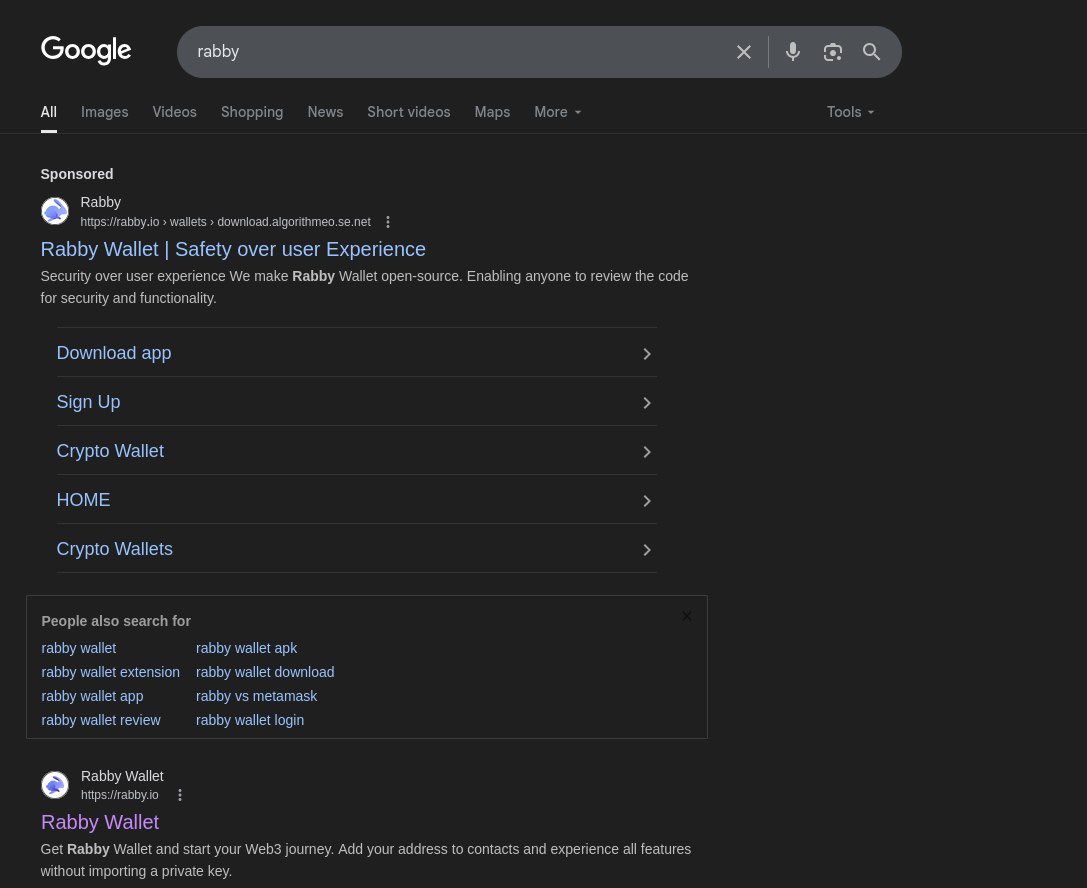
Task: Switch to the Short videos tab
Action: [x=408, y=112]
